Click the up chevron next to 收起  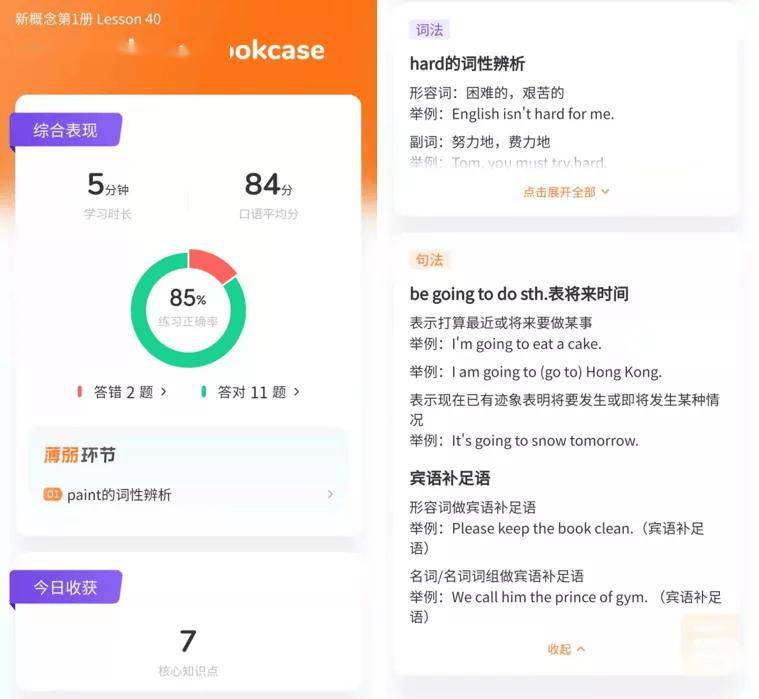click(581, 649)
